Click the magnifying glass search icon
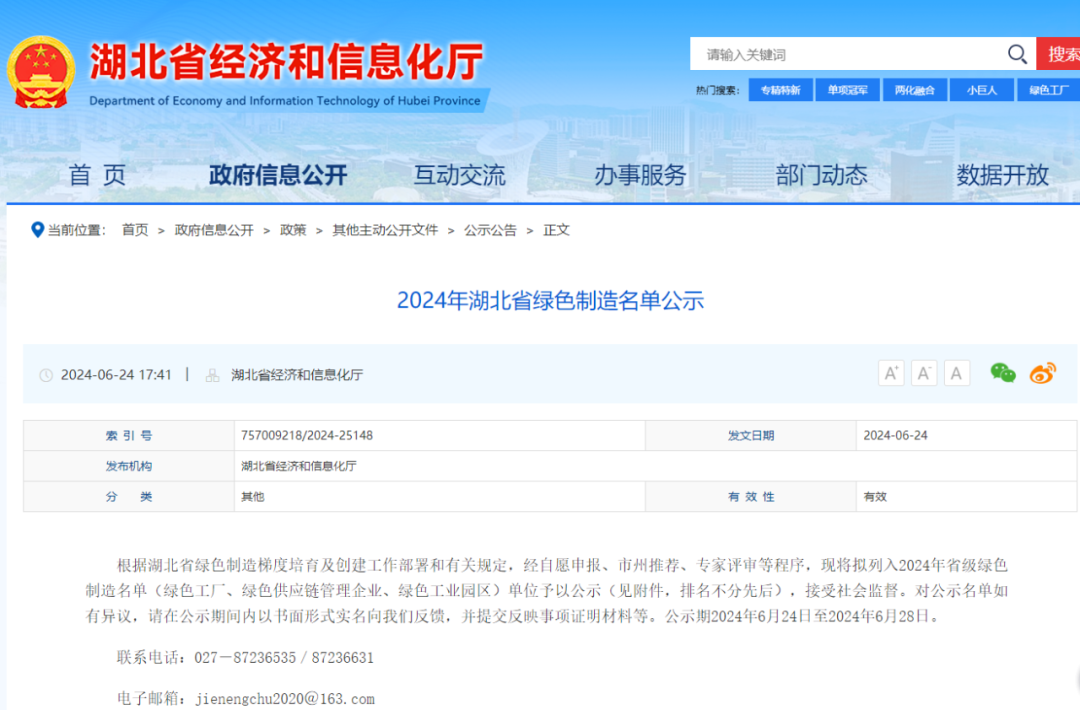 click(1017, 54)
